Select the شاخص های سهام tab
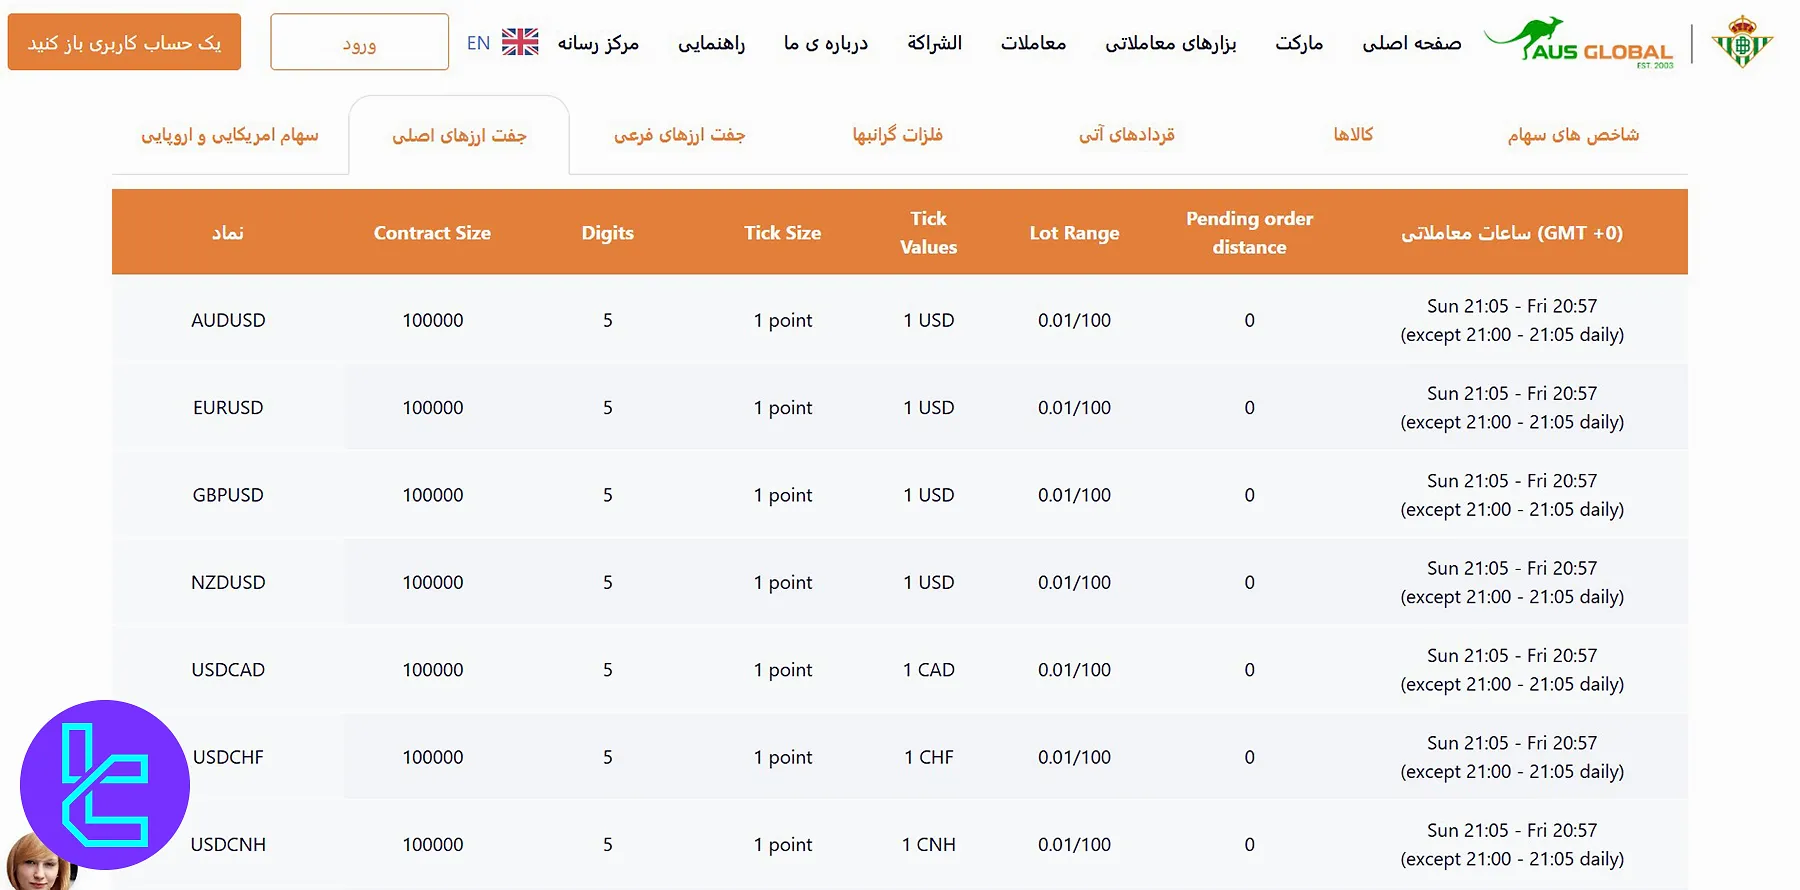The image size is (1800, 890). click(x=1573, y=135)
